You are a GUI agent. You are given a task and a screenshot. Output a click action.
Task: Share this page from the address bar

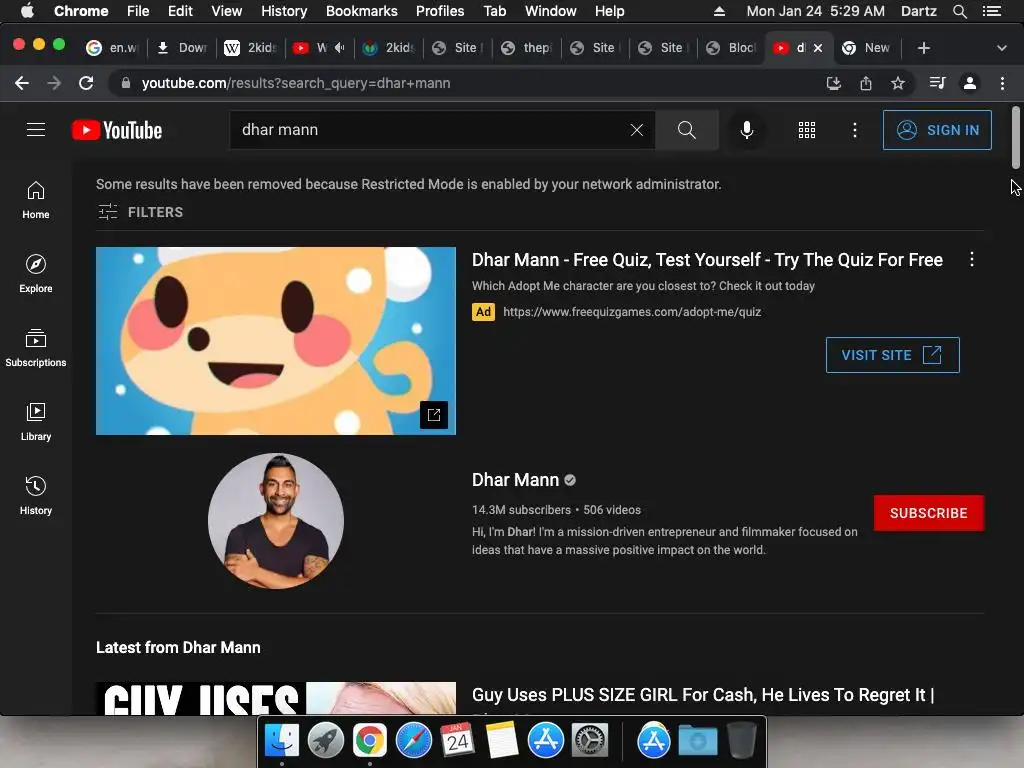[866, 83]
